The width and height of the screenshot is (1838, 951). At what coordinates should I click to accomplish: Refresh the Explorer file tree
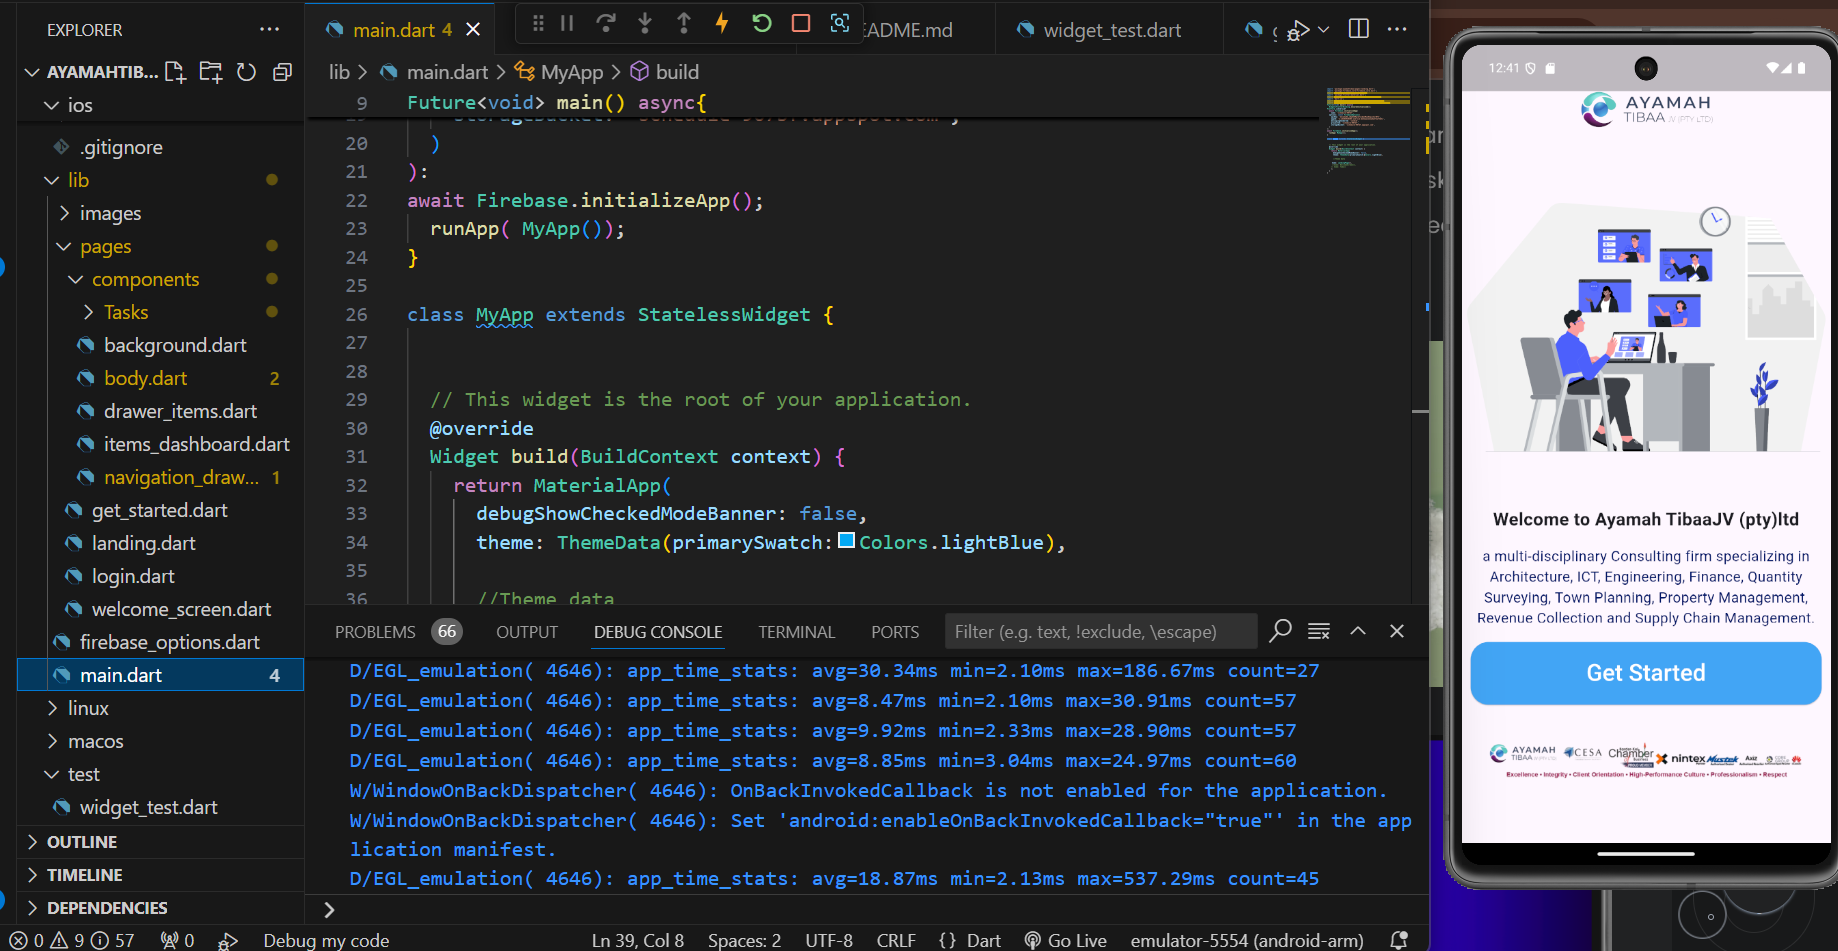(x=246, y=72)
